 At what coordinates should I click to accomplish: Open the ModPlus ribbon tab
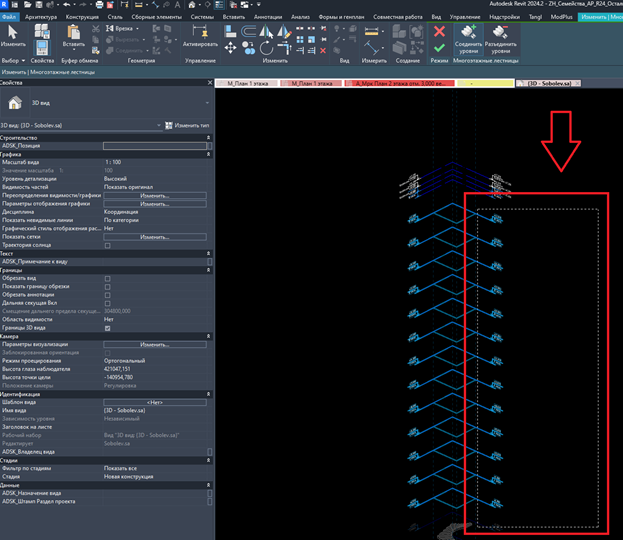coord(561,17)
